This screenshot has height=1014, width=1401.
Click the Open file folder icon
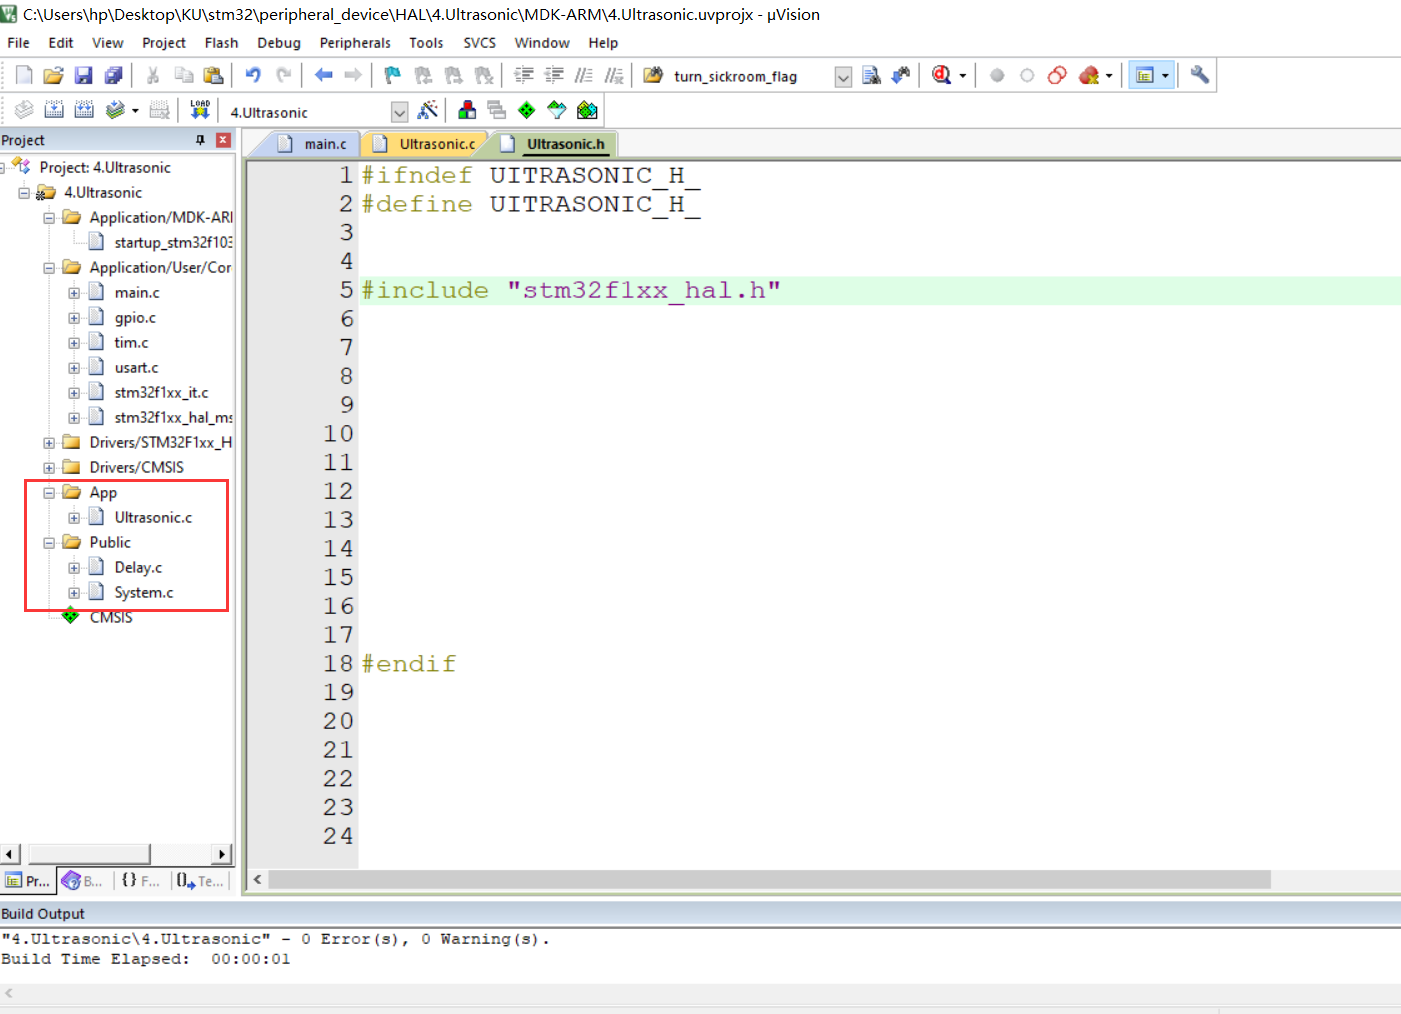pos(54,75)
